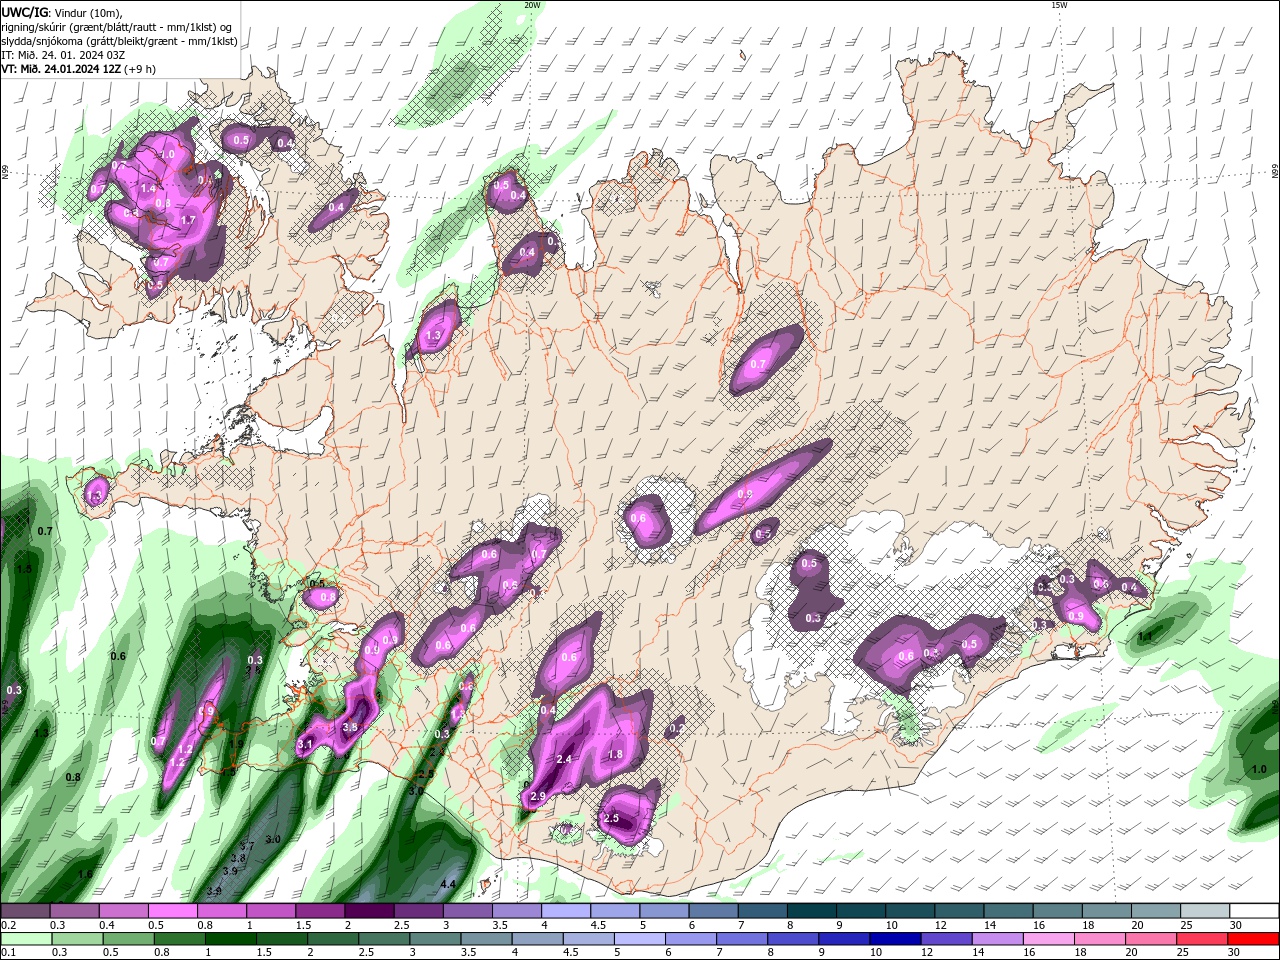This screenshot has height=960, width=1280.
Task: Click the '1.7' snowfall value in the Westfjords
Action: pos(187,219)
